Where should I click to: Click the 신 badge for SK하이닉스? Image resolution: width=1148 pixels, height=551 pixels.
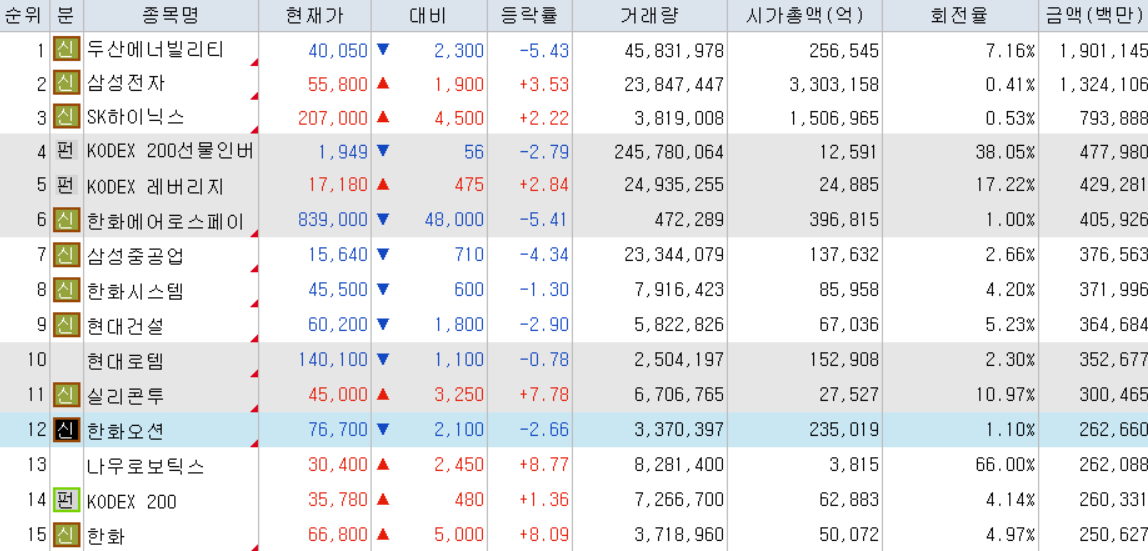coord(66,116)
